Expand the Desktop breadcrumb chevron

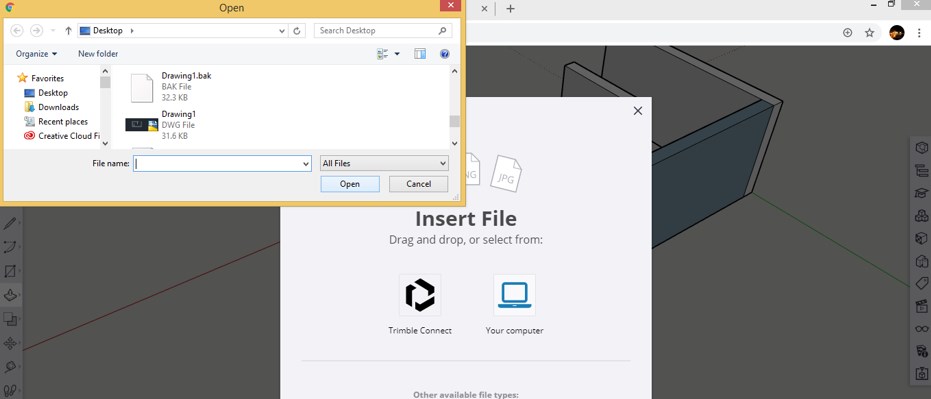point(132,30)
